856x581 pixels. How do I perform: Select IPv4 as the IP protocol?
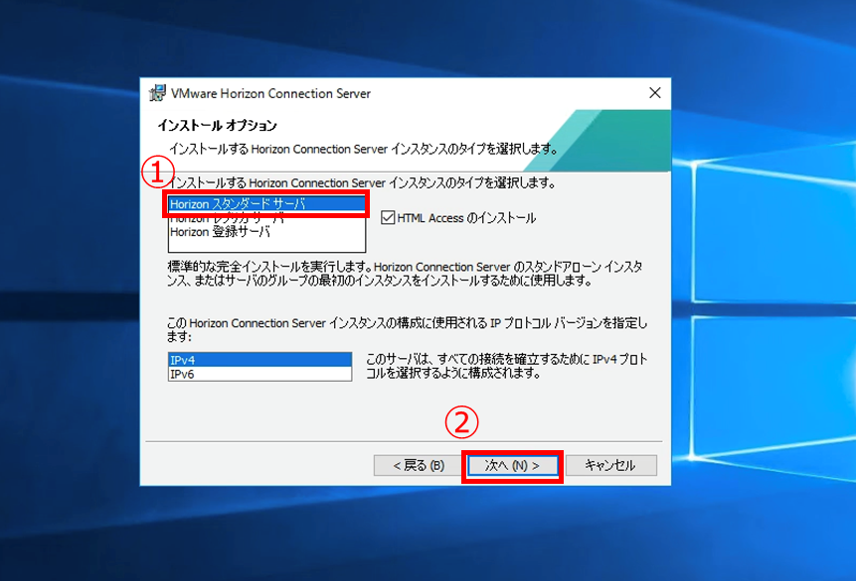pyautogui.click(x=260, y=359)
